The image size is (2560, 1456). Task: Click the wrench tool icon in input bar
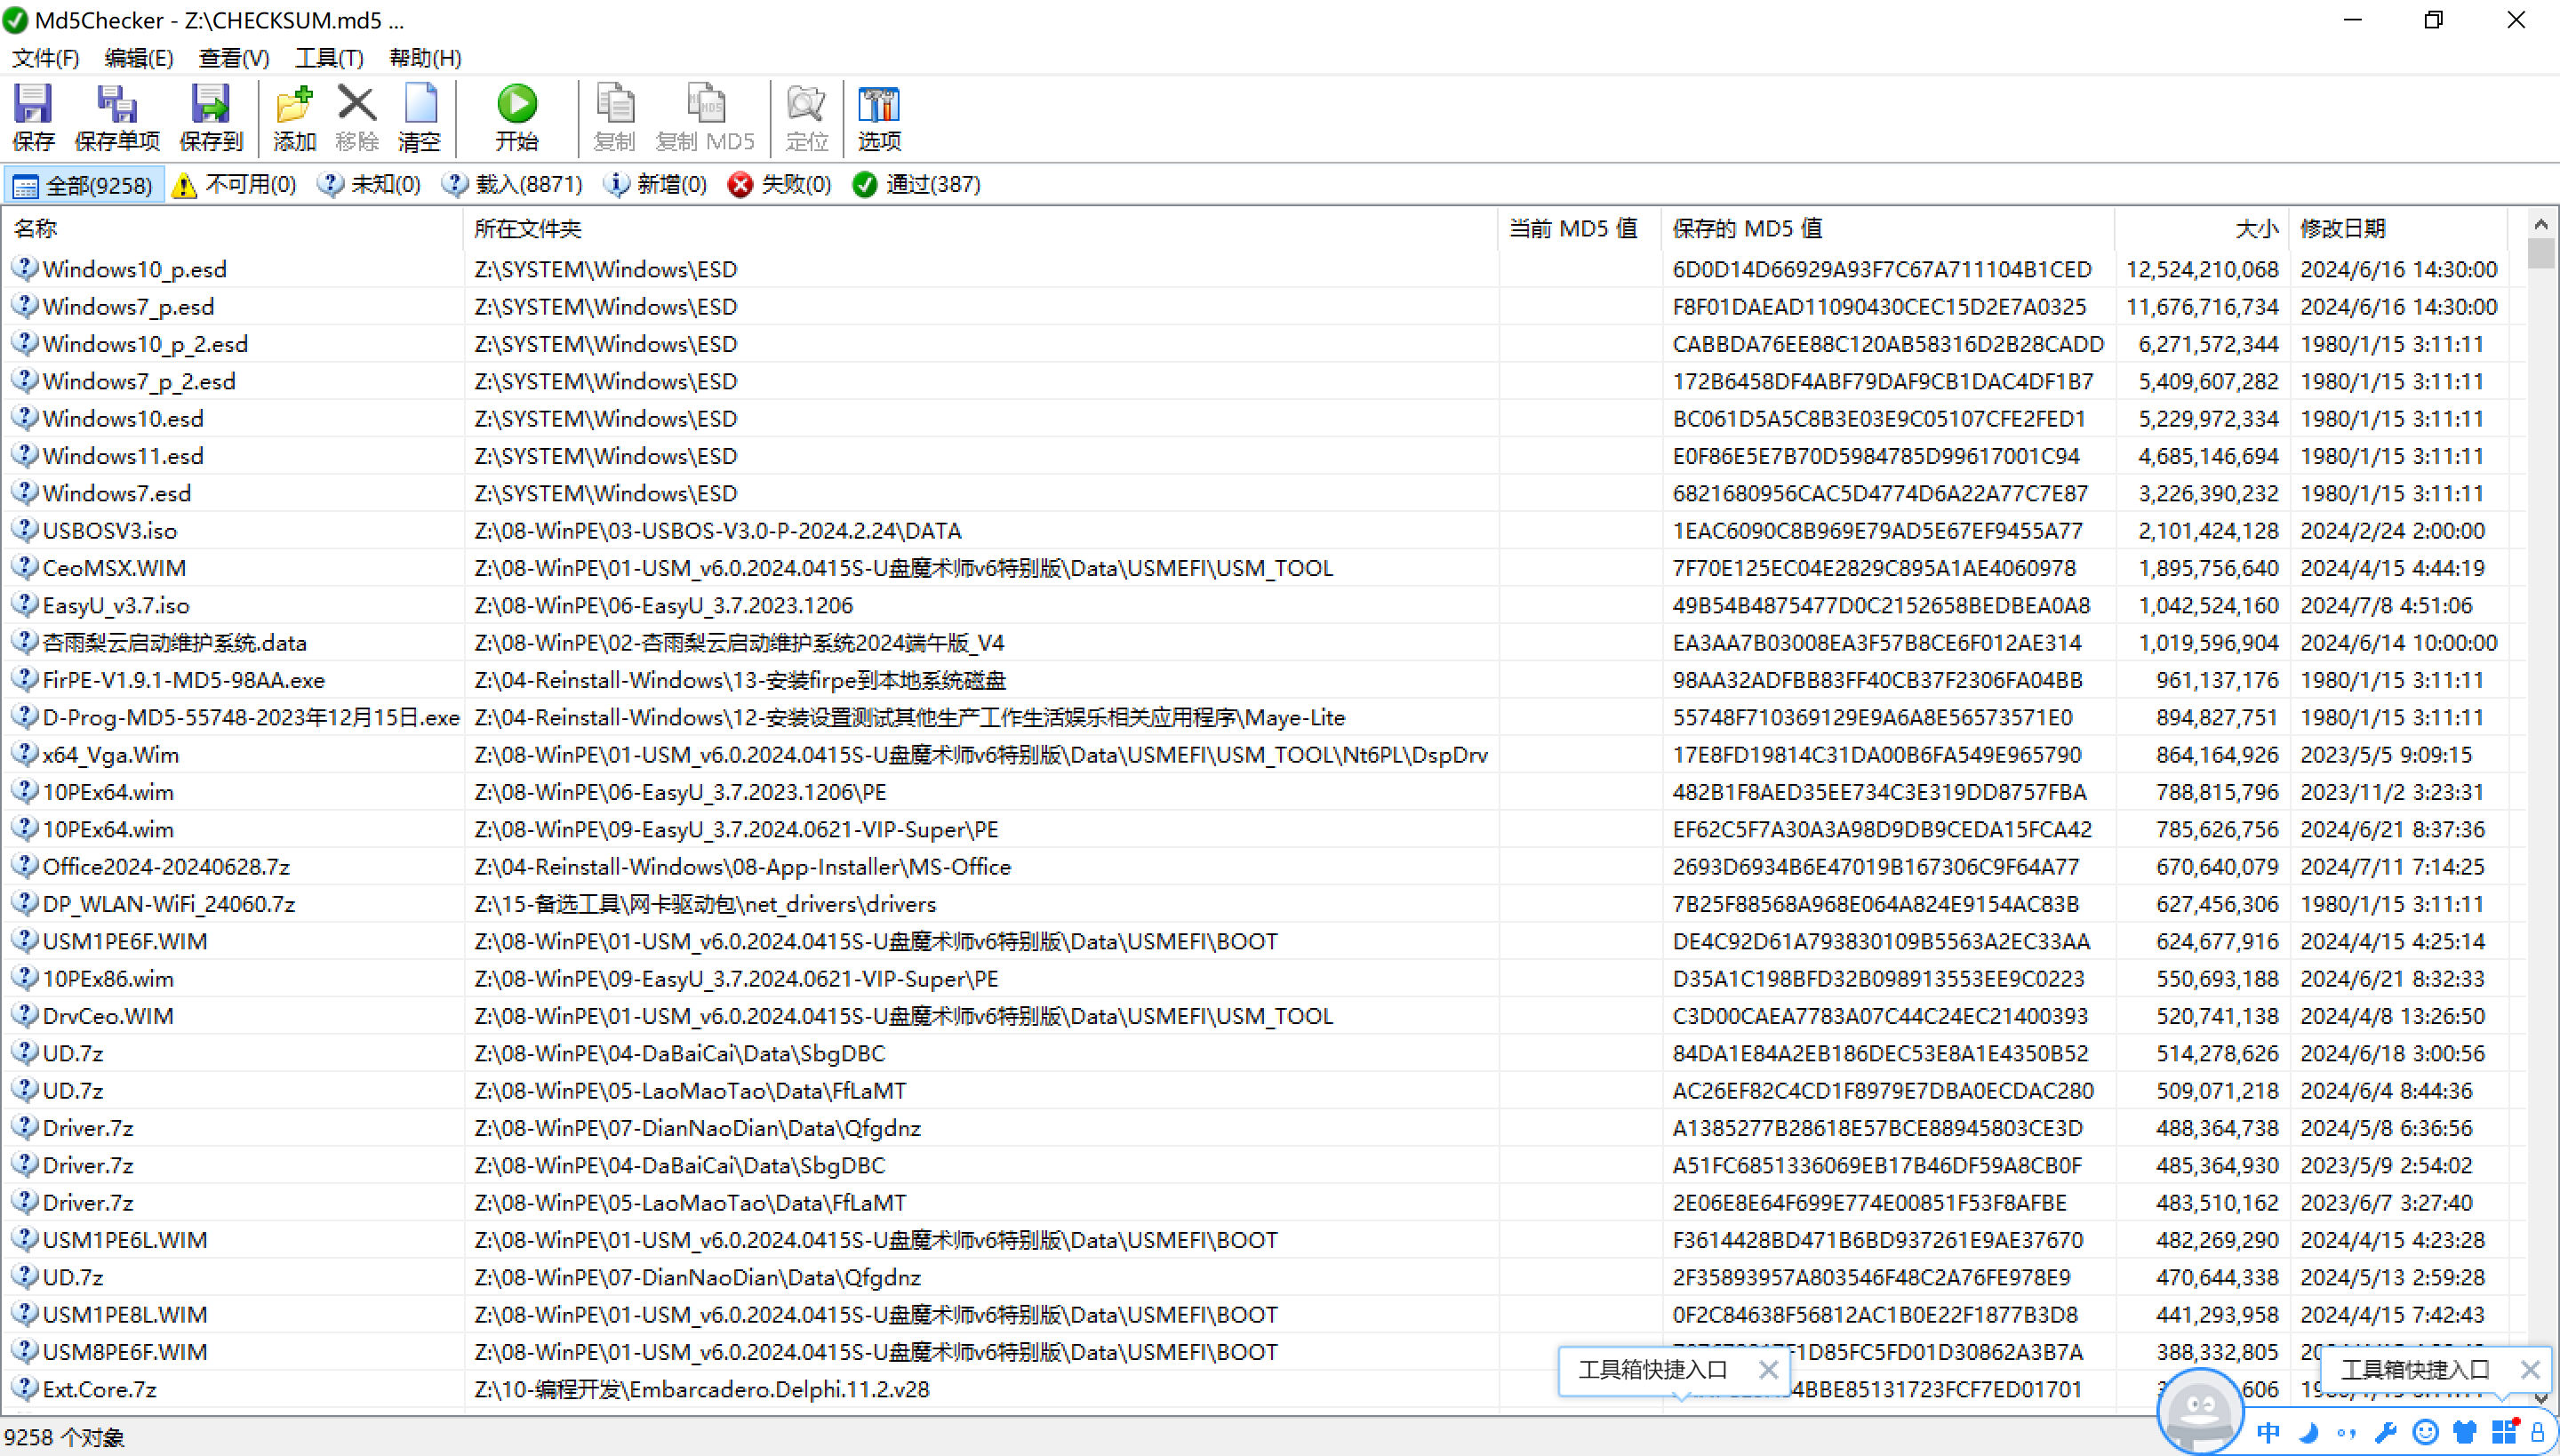[x=2386, y=1433]
